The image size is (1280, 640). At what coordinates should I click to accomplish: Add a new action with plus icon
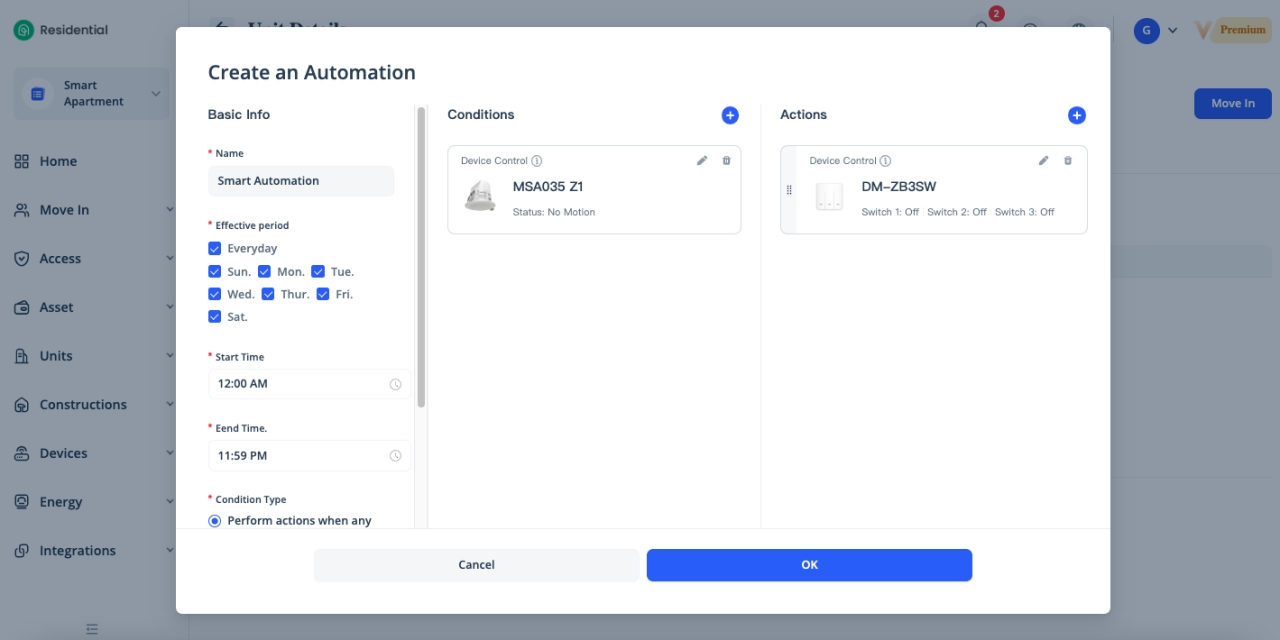(1076, 116)
